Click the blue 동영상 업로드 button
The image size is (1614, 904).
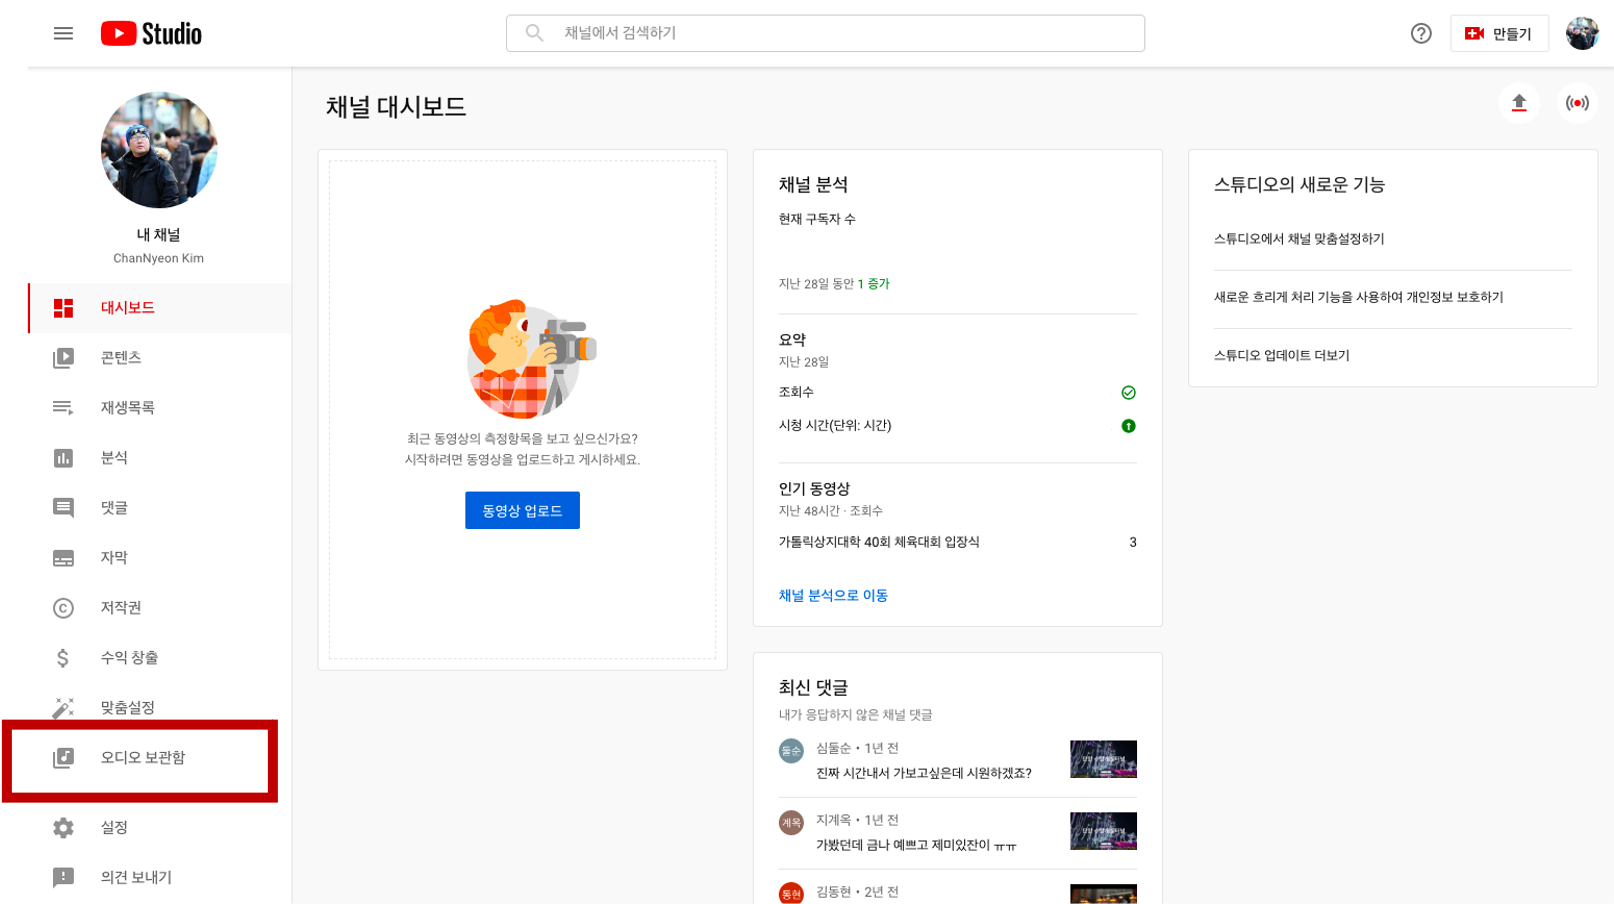pos(522,510)
